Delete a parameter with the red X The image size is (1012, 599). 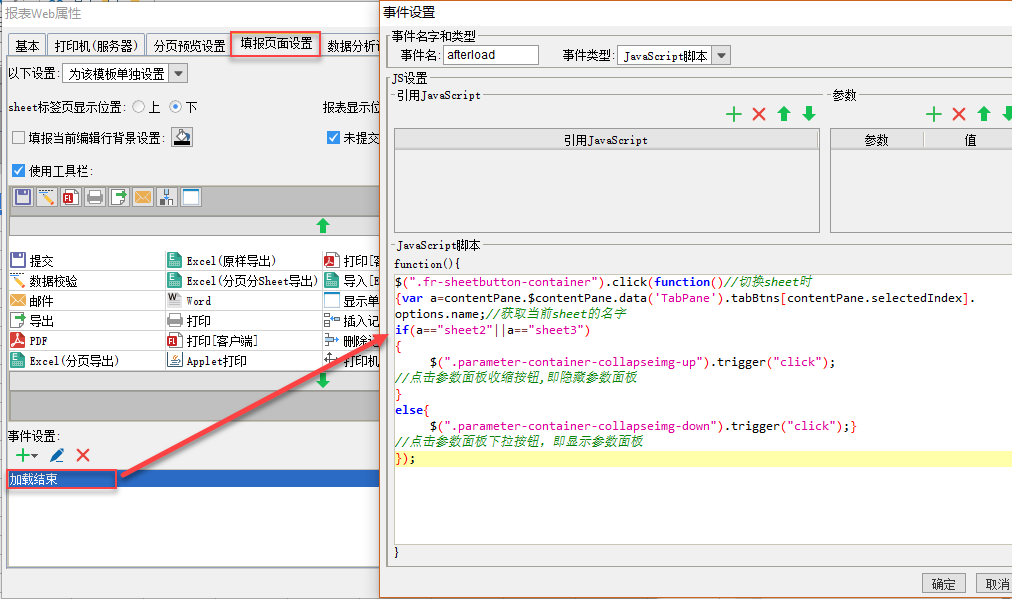(959, 114)
